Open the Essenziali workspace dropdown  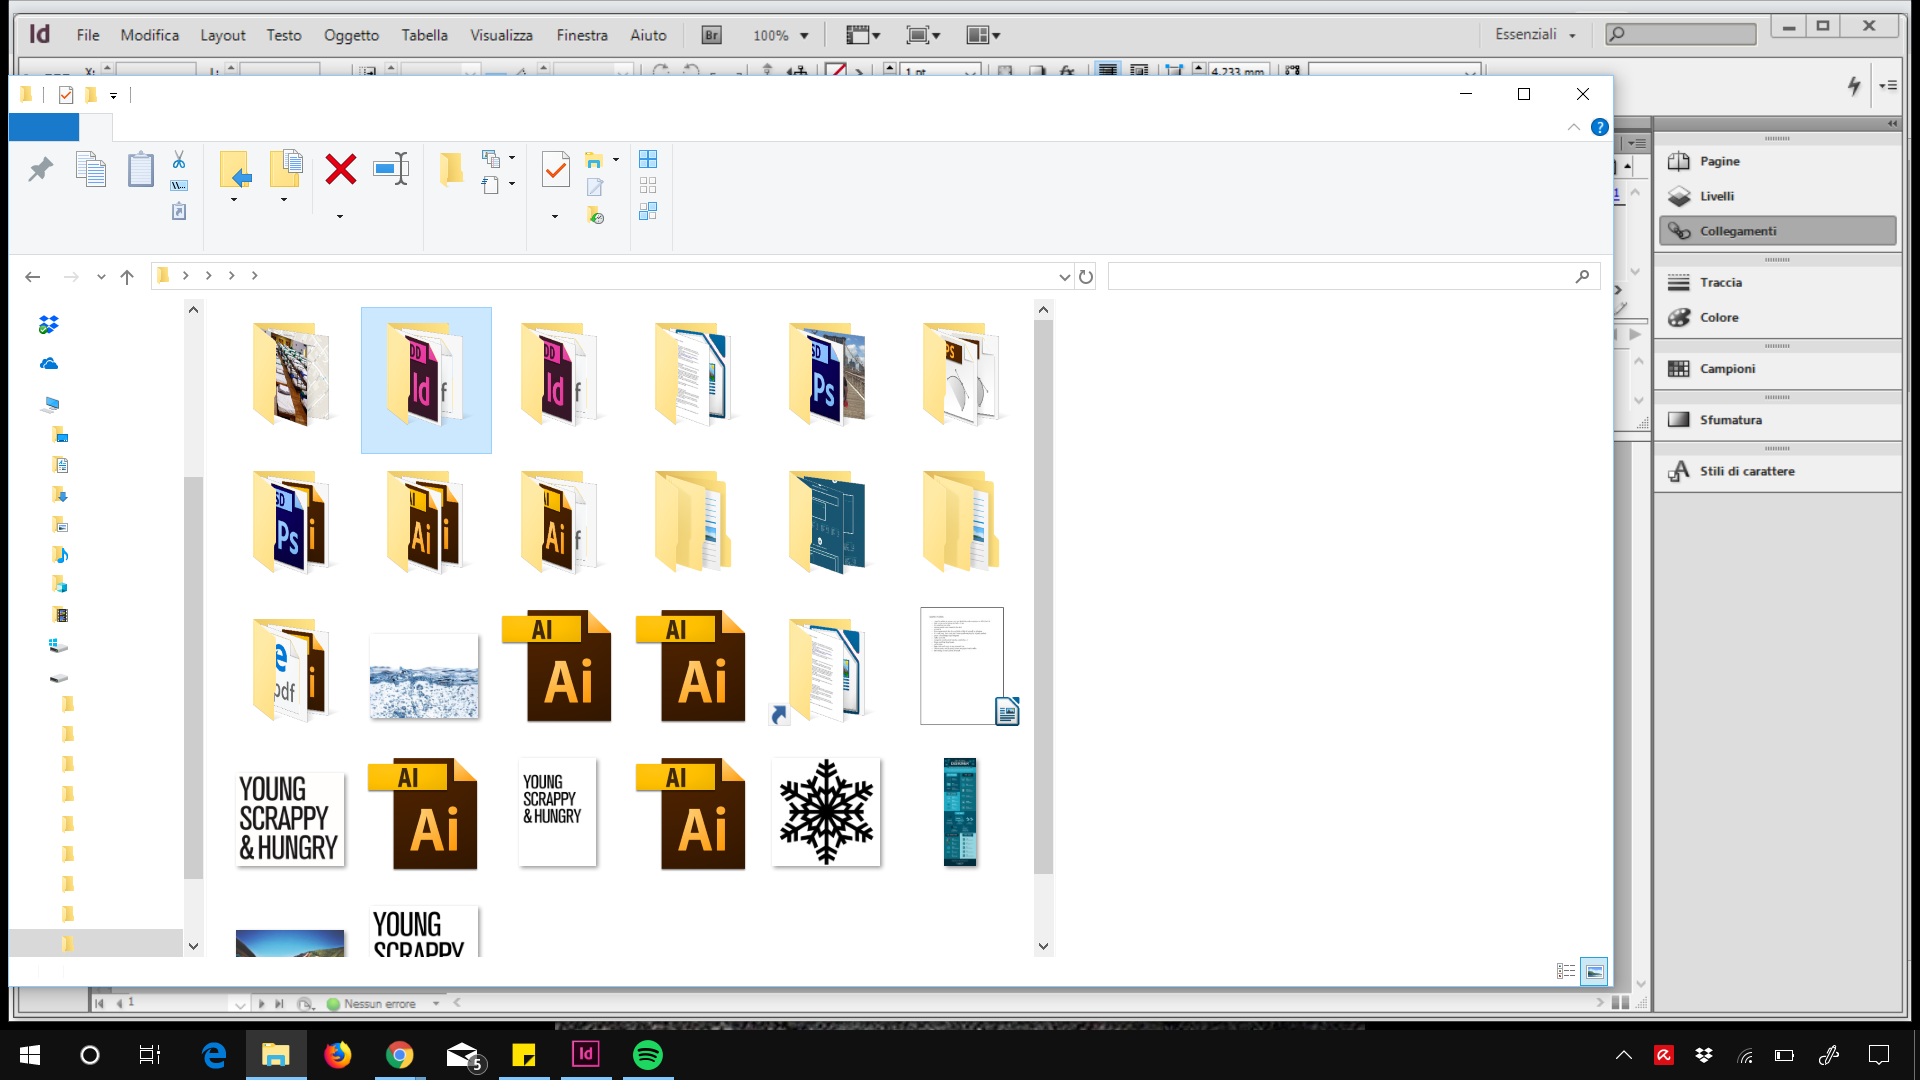point(1535,35)
